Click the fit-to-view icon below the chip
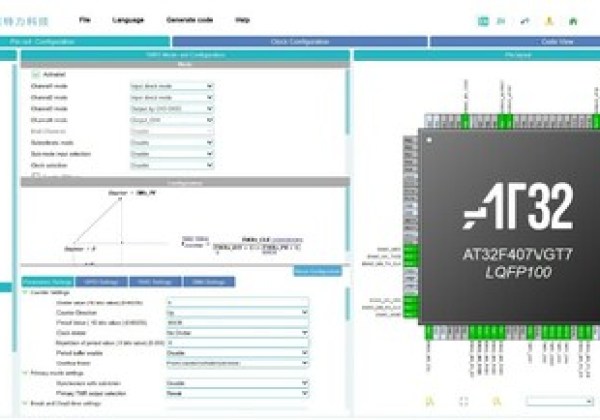The height and width of the screenshot is (420, 600). point(463,401)
